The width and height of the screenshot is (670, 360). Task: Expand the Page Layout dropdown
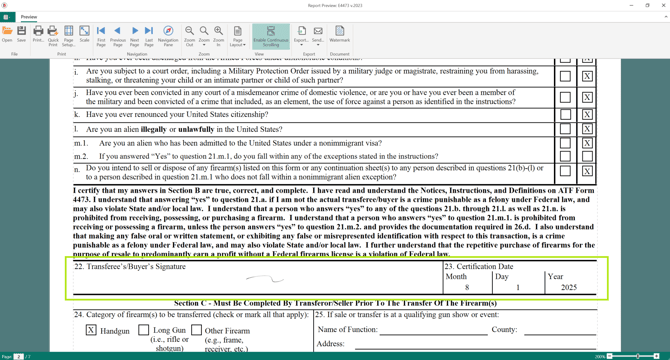pos(238,36)
